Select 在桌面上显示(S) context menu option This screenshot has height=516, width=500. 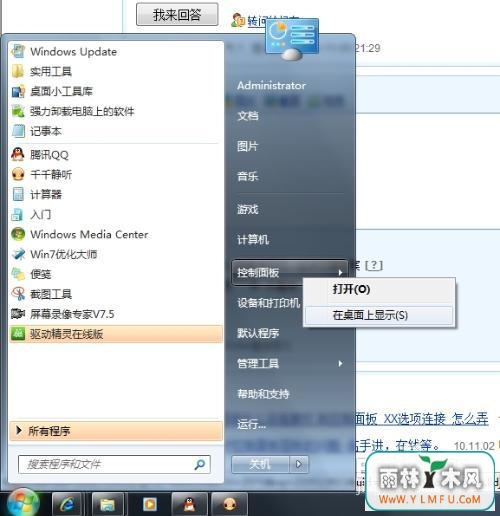(x=379, y=315)
